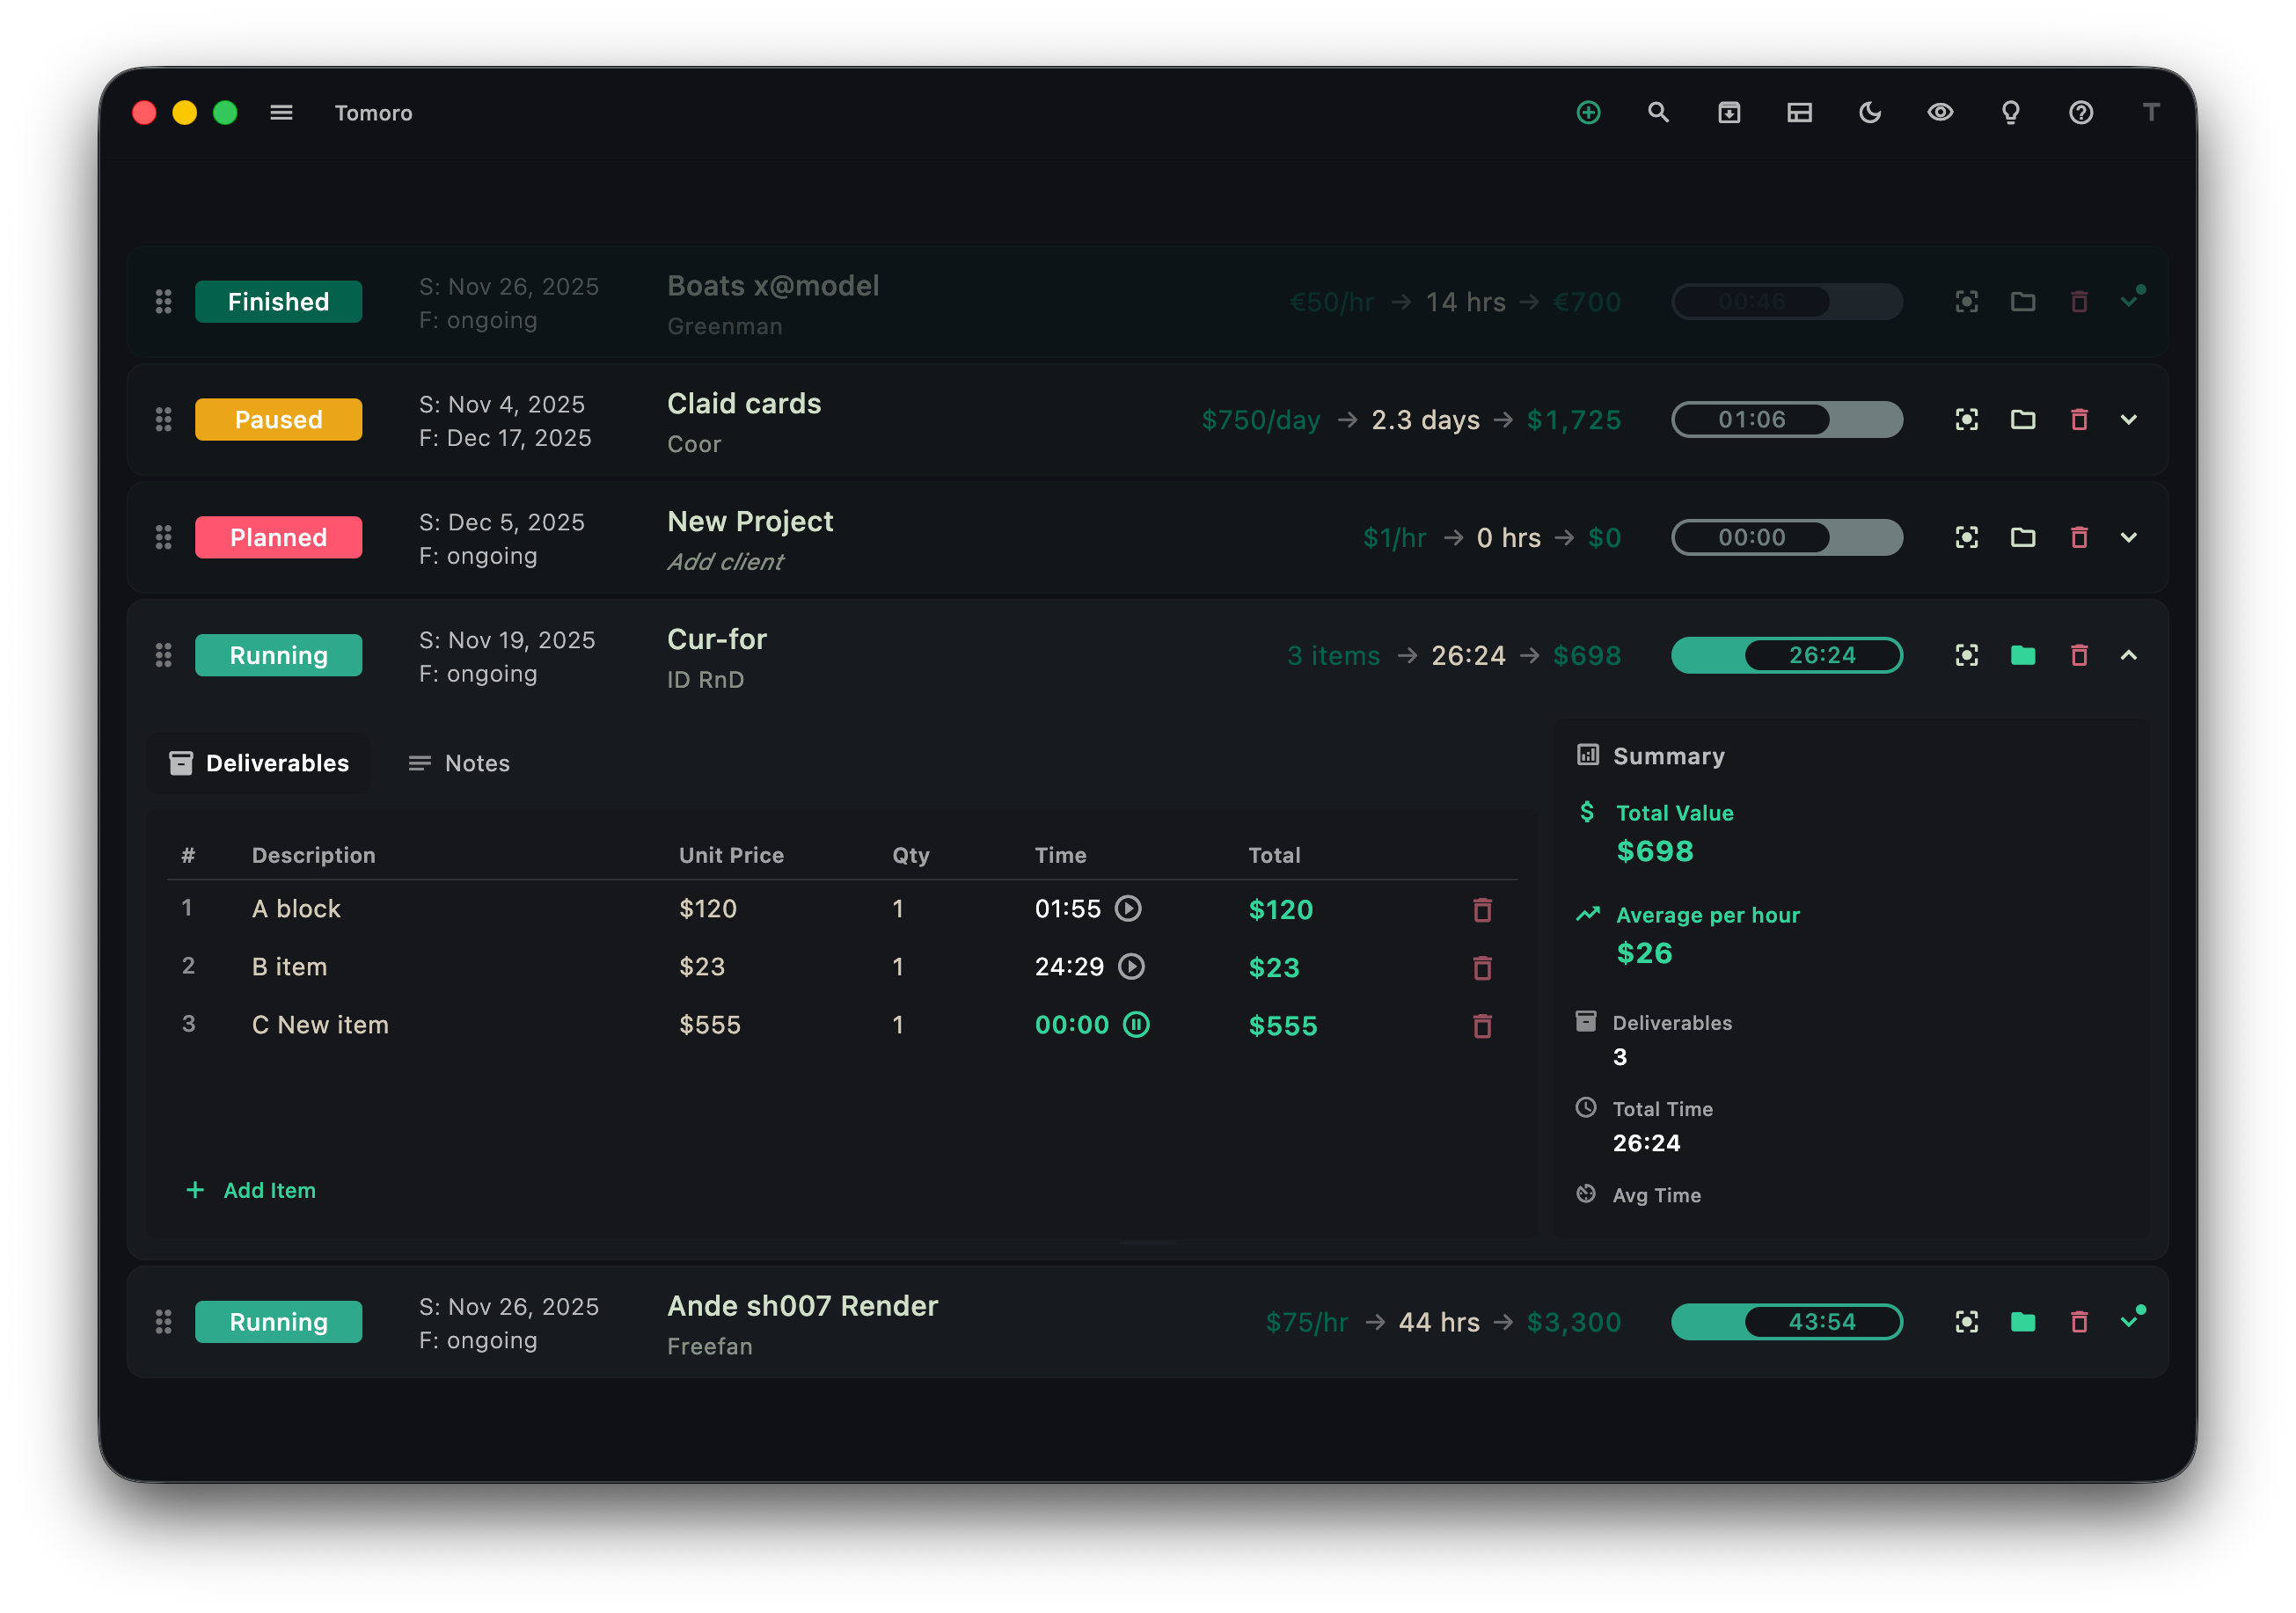Open the folder for the Cur-for project
This screenshot has width=2296, height=1613.
pyautogui.click(x=2022, y=655)
